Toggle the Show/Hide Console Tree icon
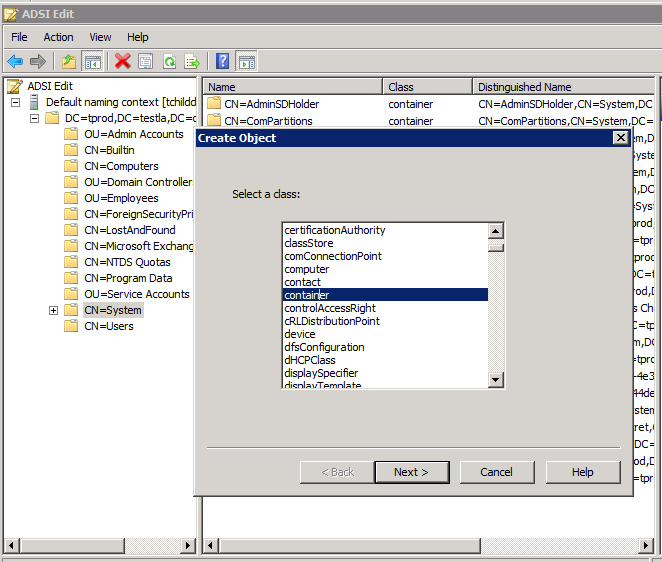The width and height of the screenshot is (662, 562). coord(92,62)
